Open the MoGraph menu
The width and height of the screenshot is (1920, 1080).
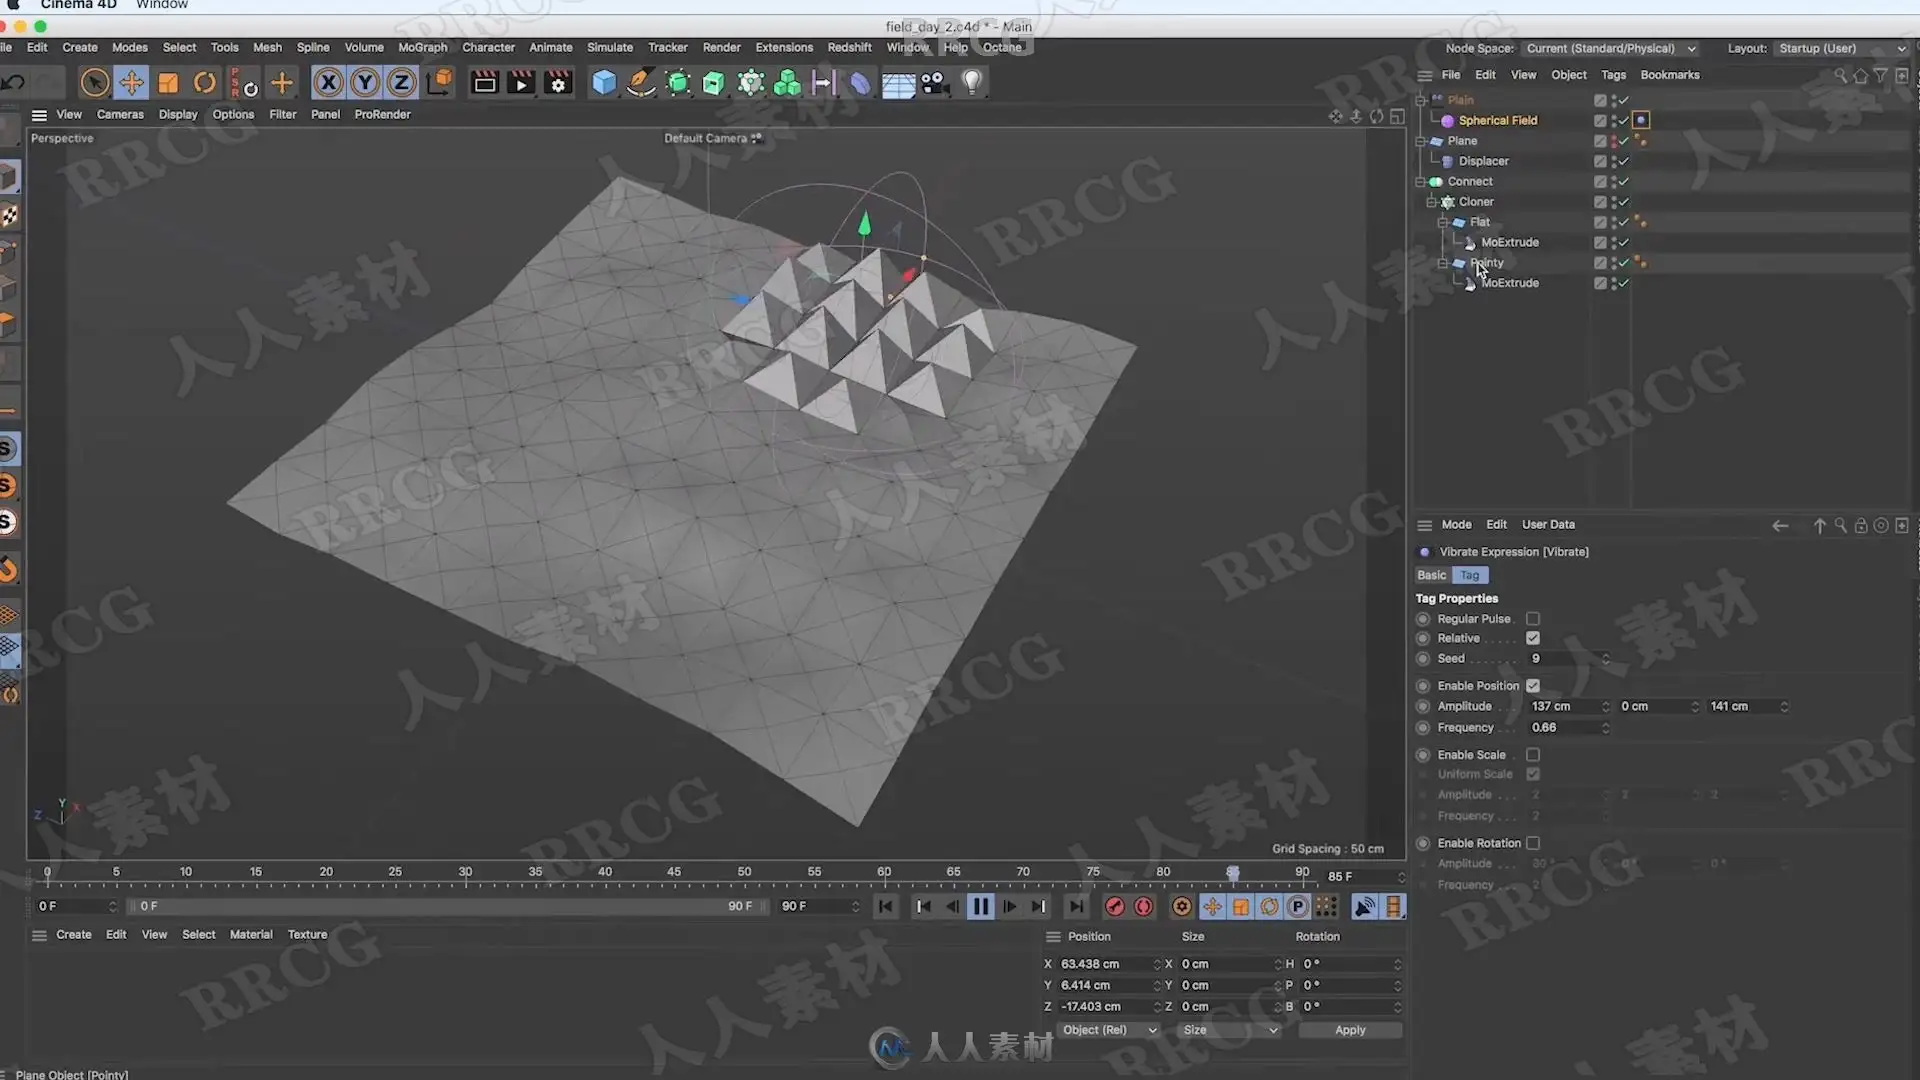coord(422,47)
